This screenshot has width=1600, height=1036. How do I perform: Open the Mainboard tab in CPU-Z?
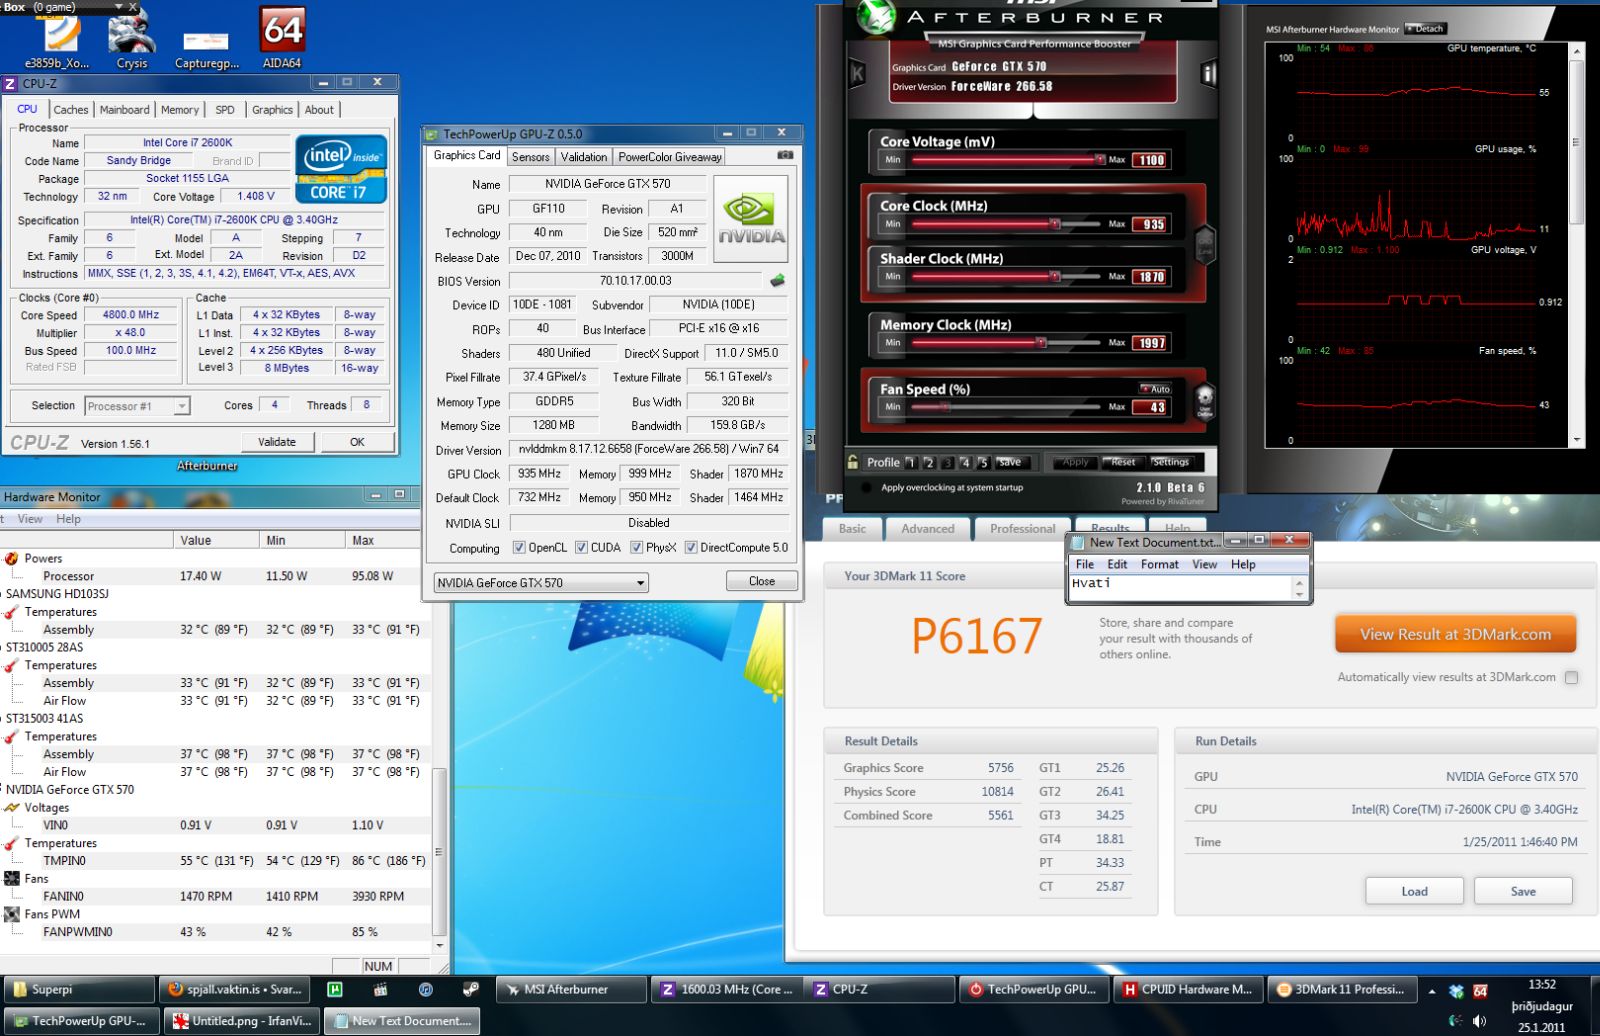[x=125, y=110]
